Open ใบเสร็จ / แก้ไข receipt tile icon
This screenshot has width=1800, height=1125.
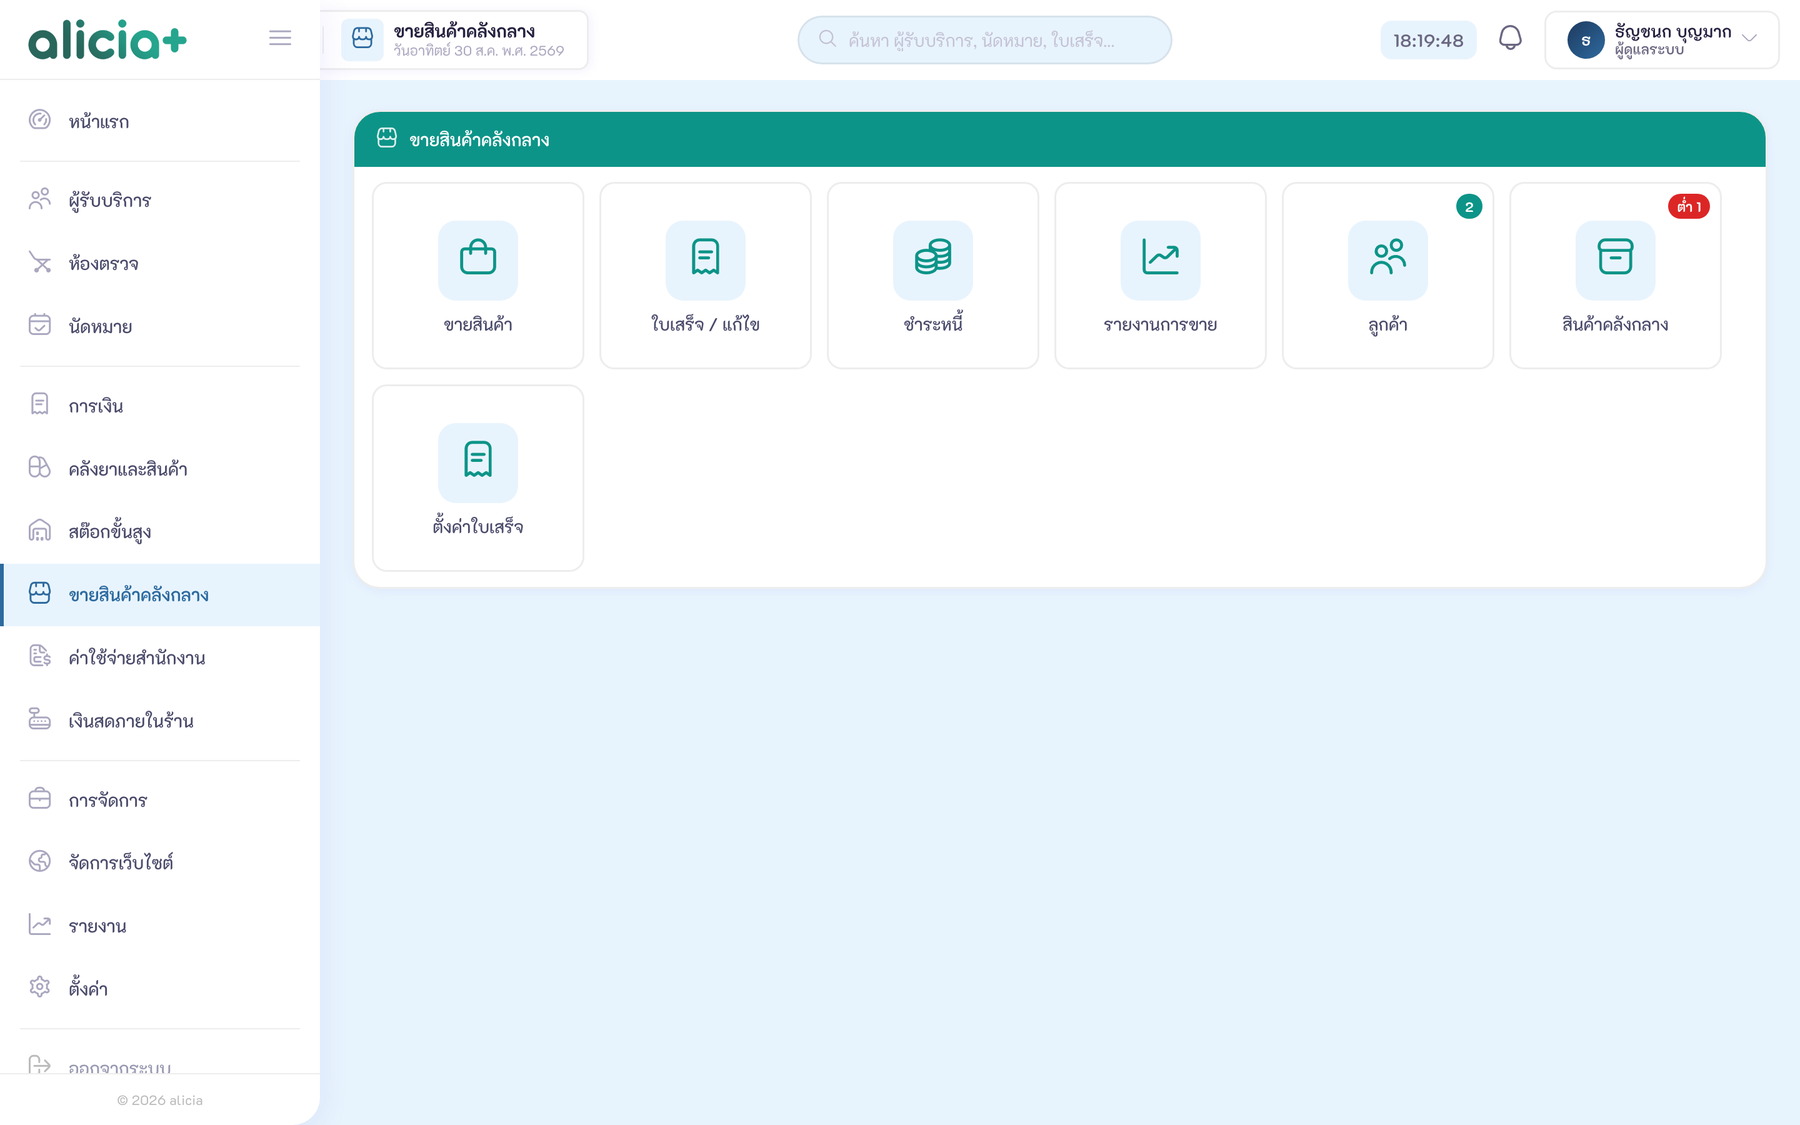coord(705,260)
